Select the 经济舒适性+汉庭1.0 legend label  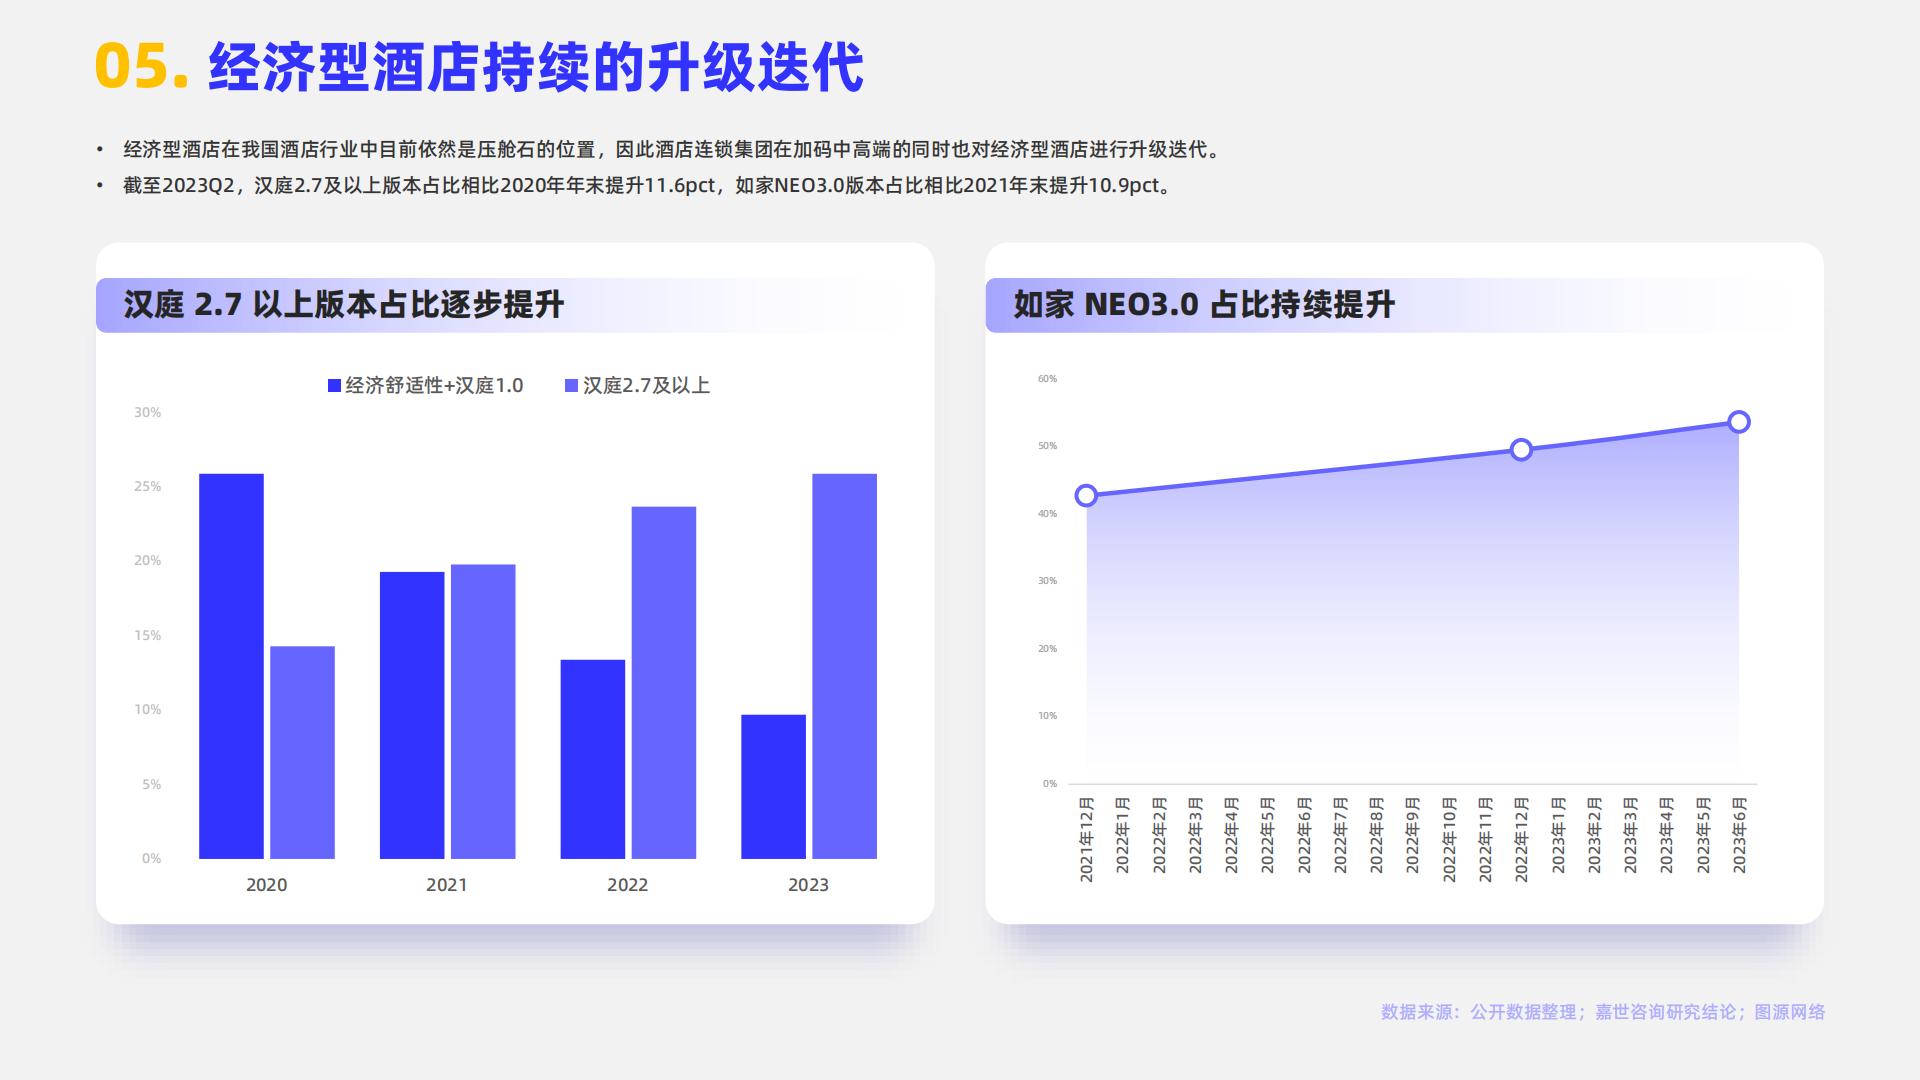click(434, 386)
